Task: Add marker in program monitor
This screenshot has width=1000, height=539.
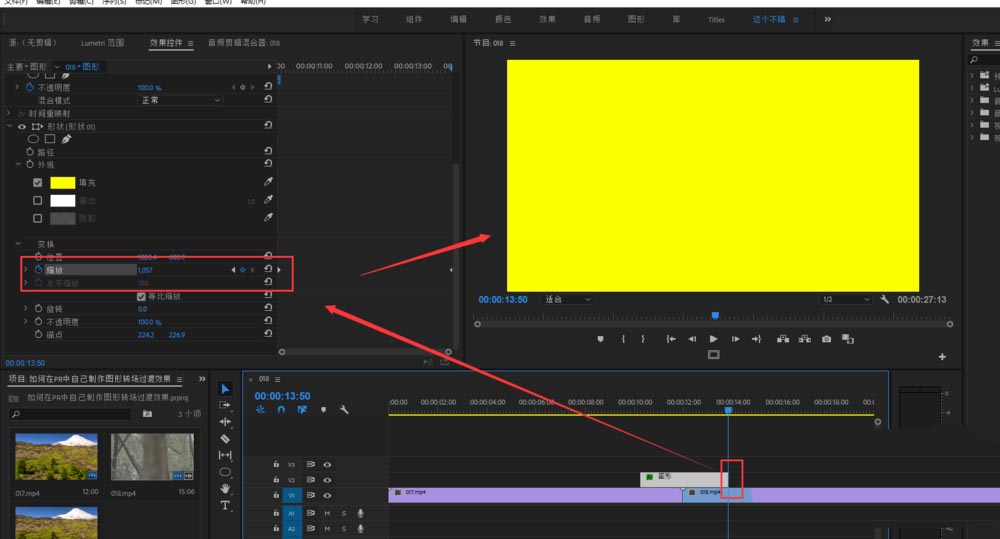Action: [x=600, y=339]
